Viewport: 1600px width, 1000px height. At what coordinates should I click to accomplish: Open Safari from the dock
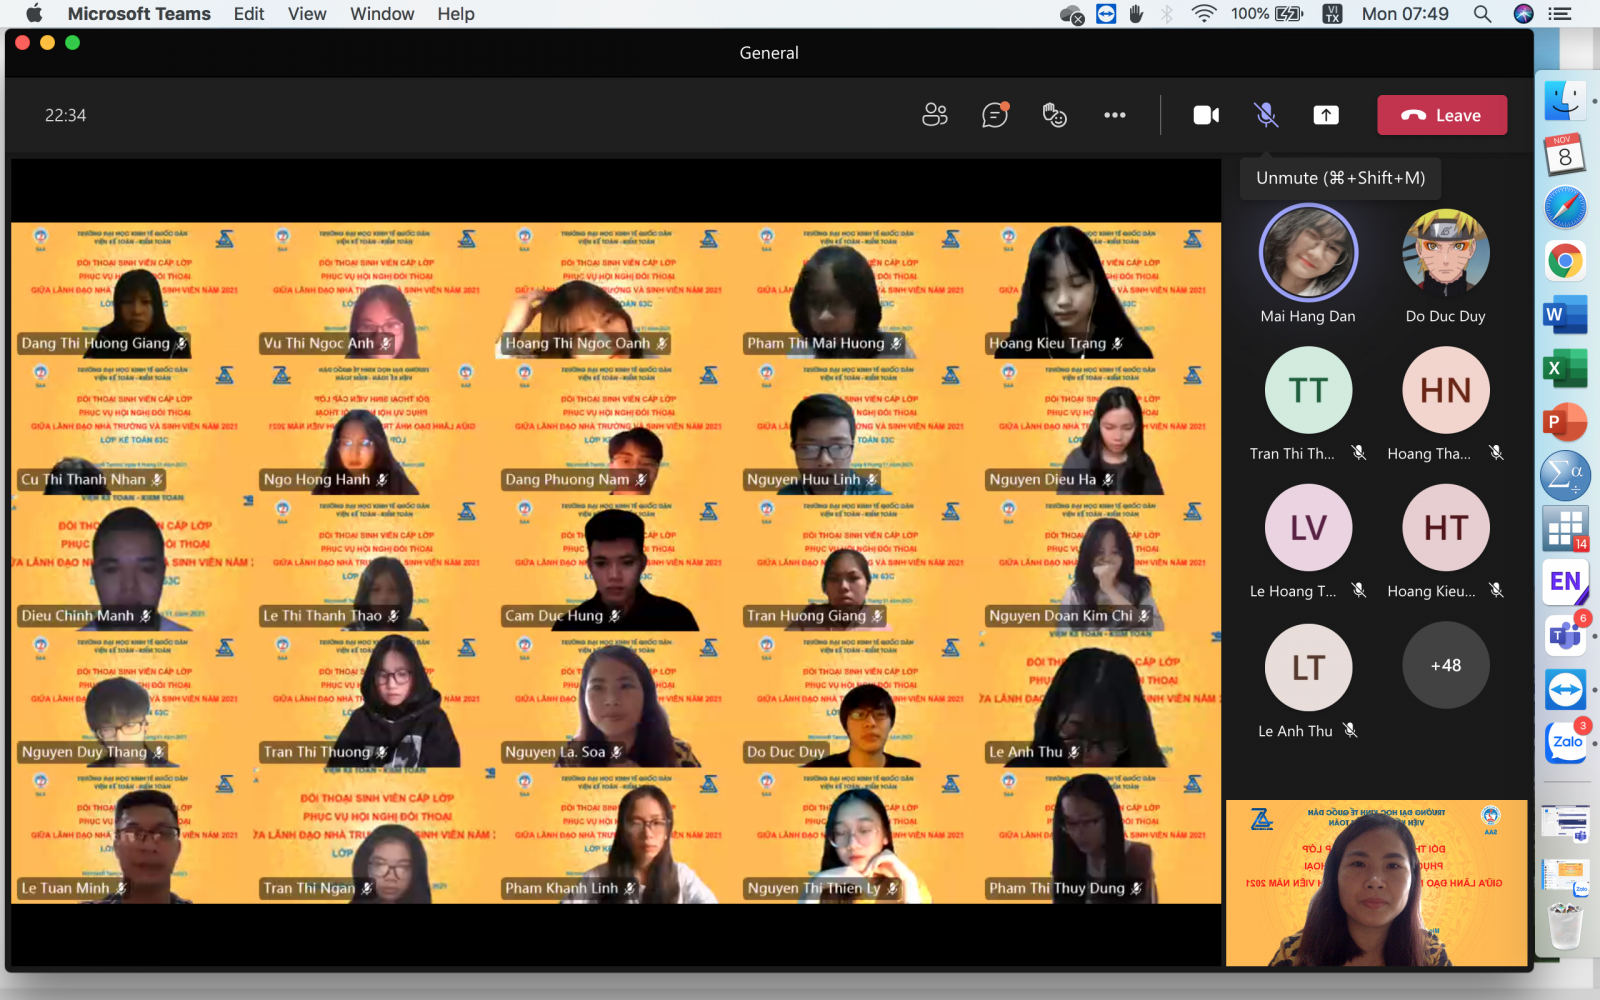pos(1565,208)
